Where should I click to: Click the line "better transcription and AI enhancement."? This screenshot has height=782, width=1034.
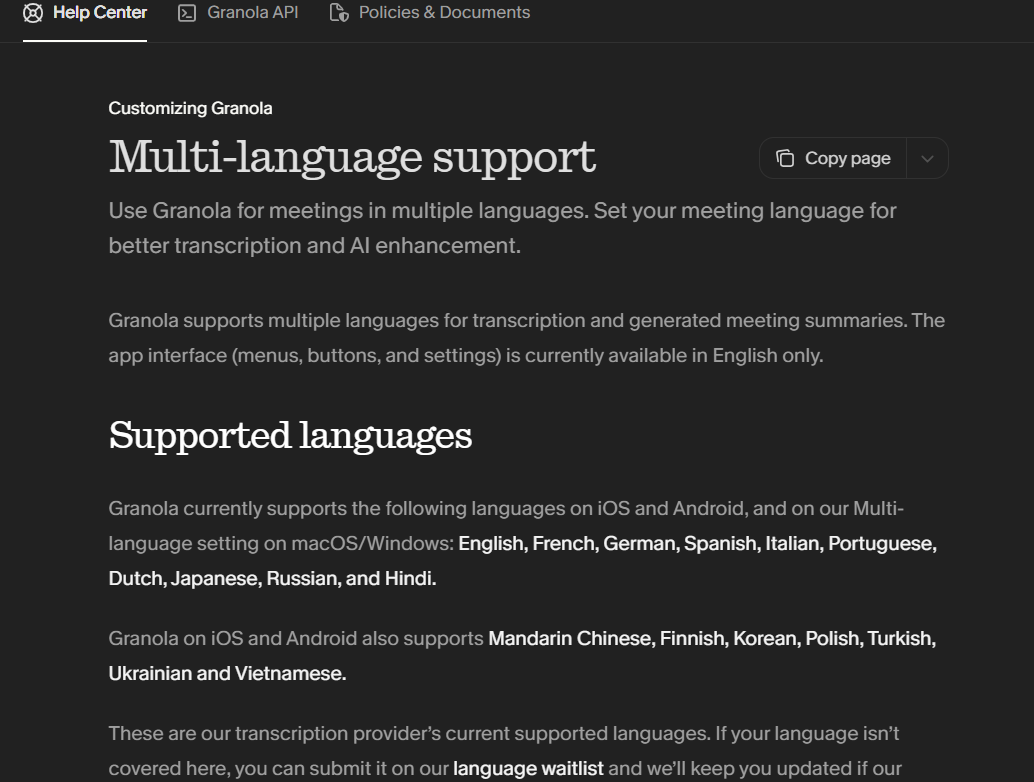pyautogui.click(x=315, y=245)
